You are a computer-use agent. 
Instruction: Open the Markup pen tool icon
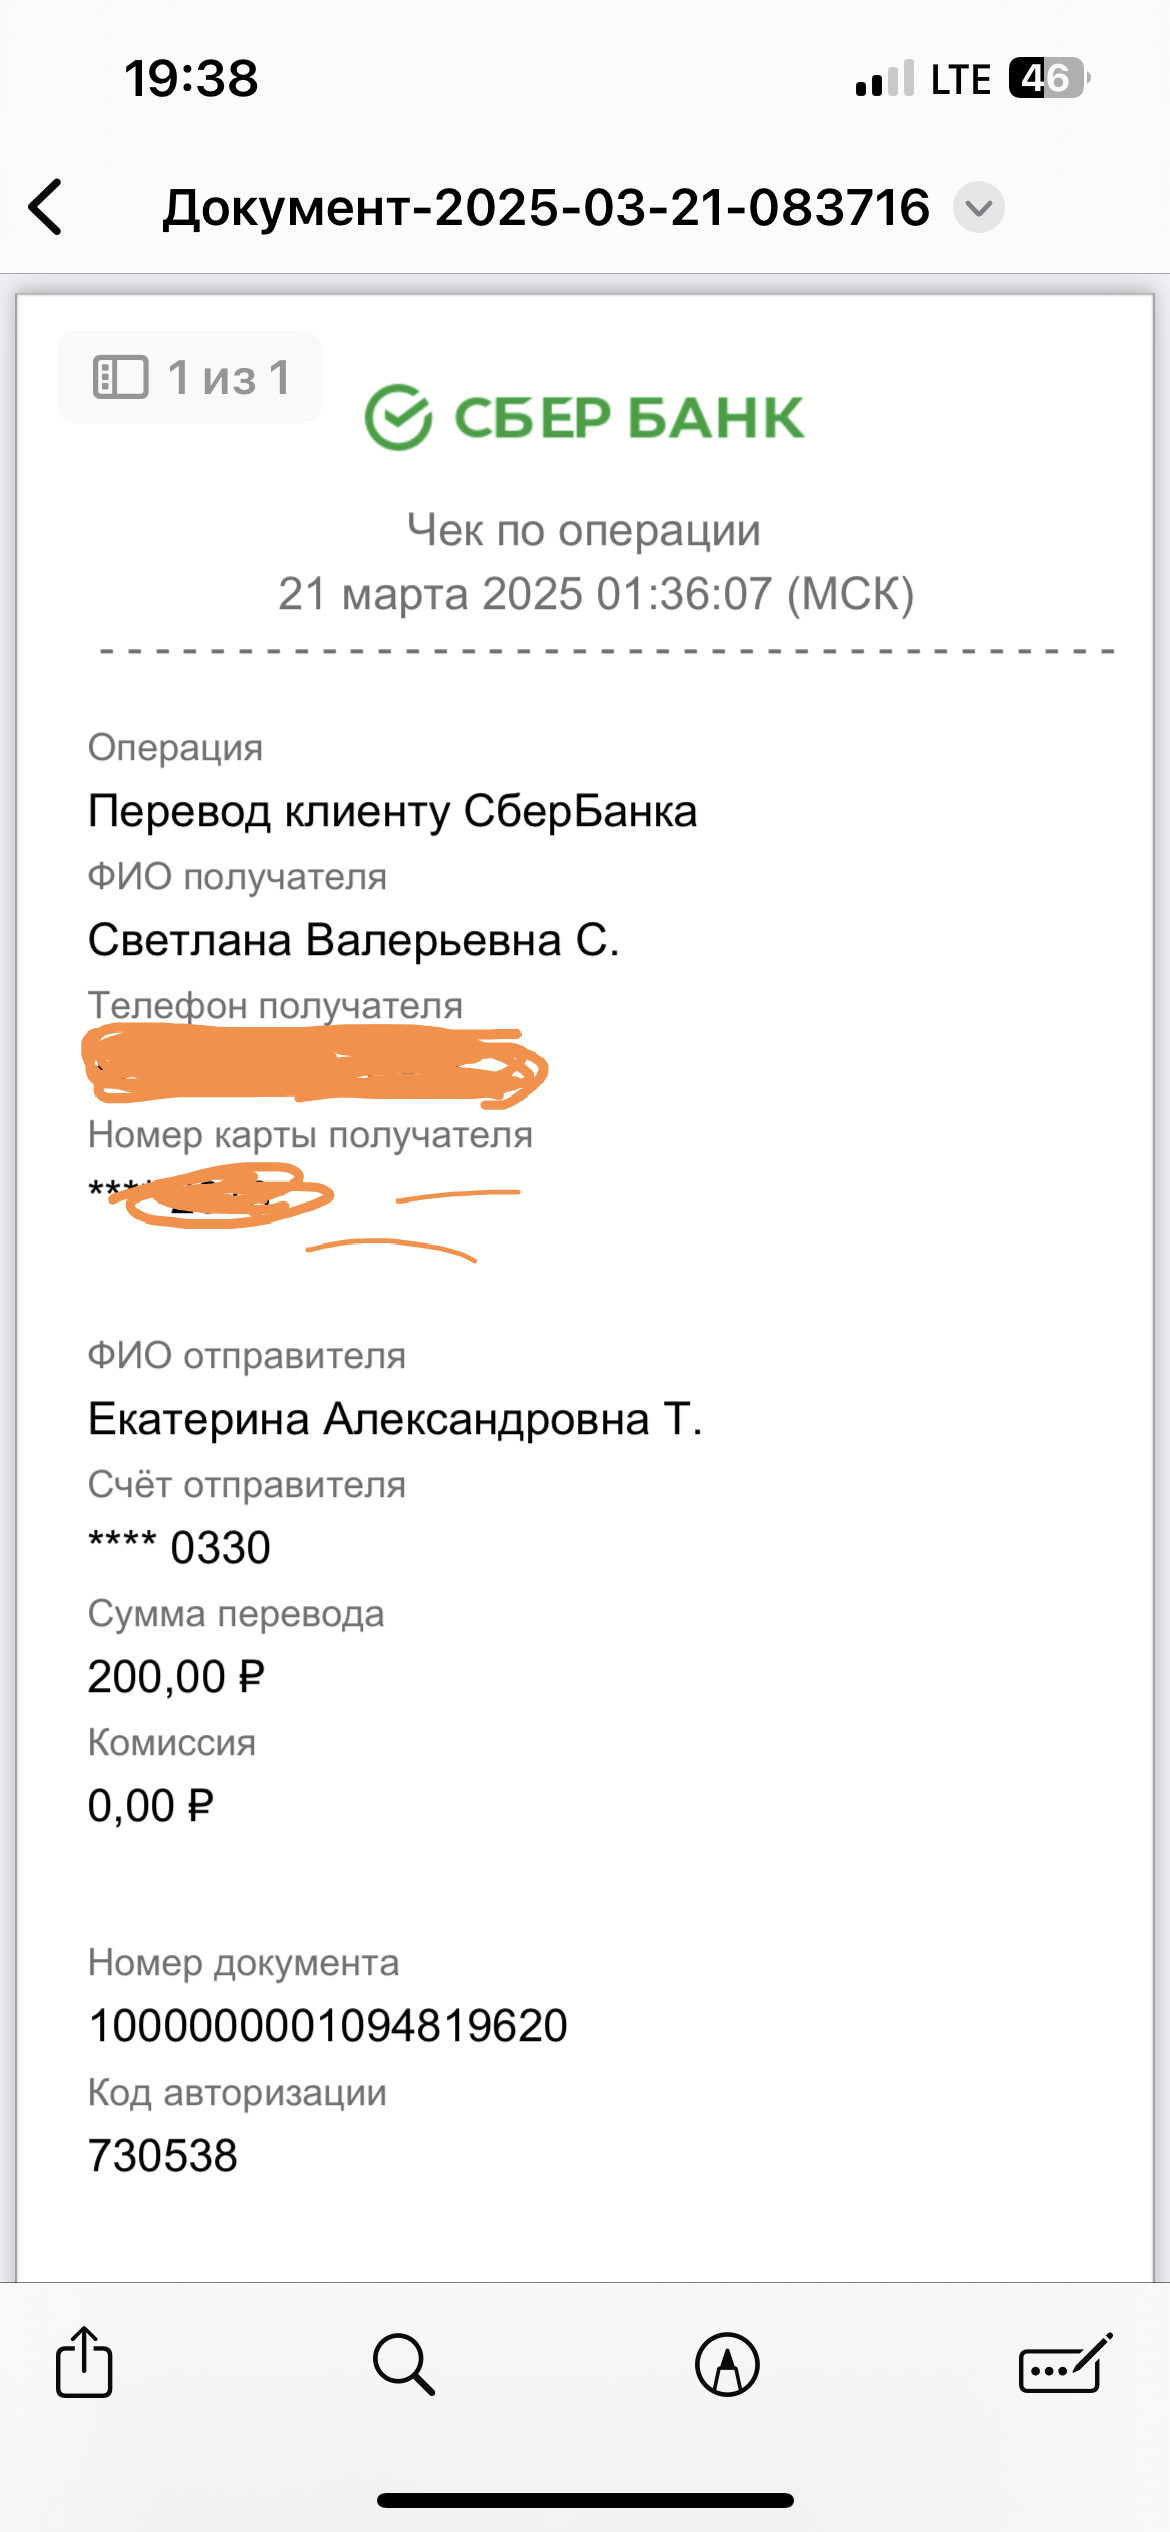727,2365
